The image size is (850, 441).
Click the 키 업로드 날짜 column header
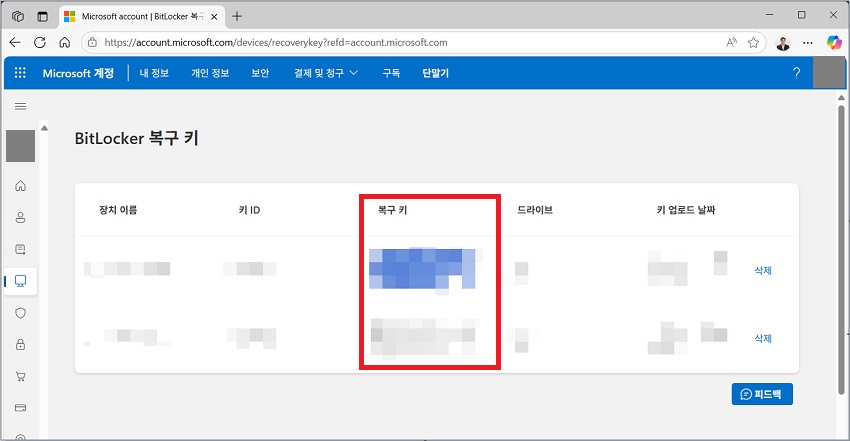pos(686,210)
